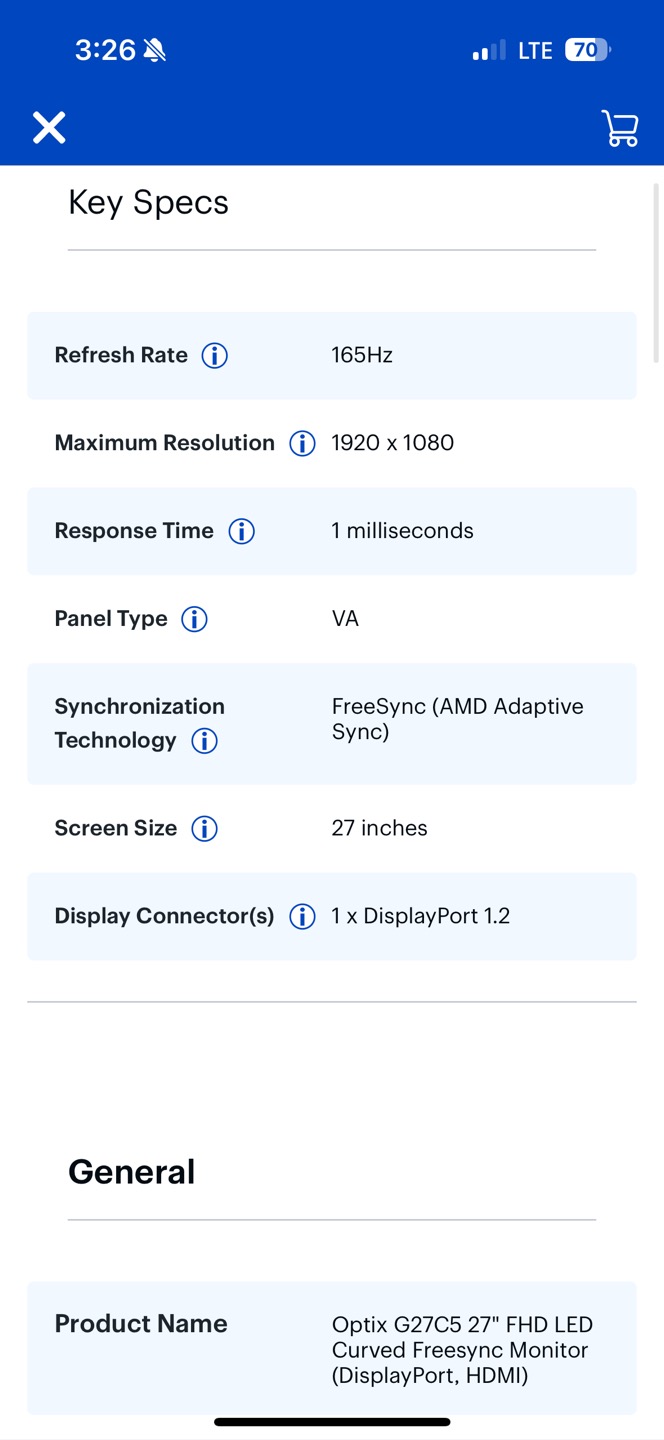
Task: Tap the FreeSync (AMD Adaptive Sync) value
Action: (458, 719)
